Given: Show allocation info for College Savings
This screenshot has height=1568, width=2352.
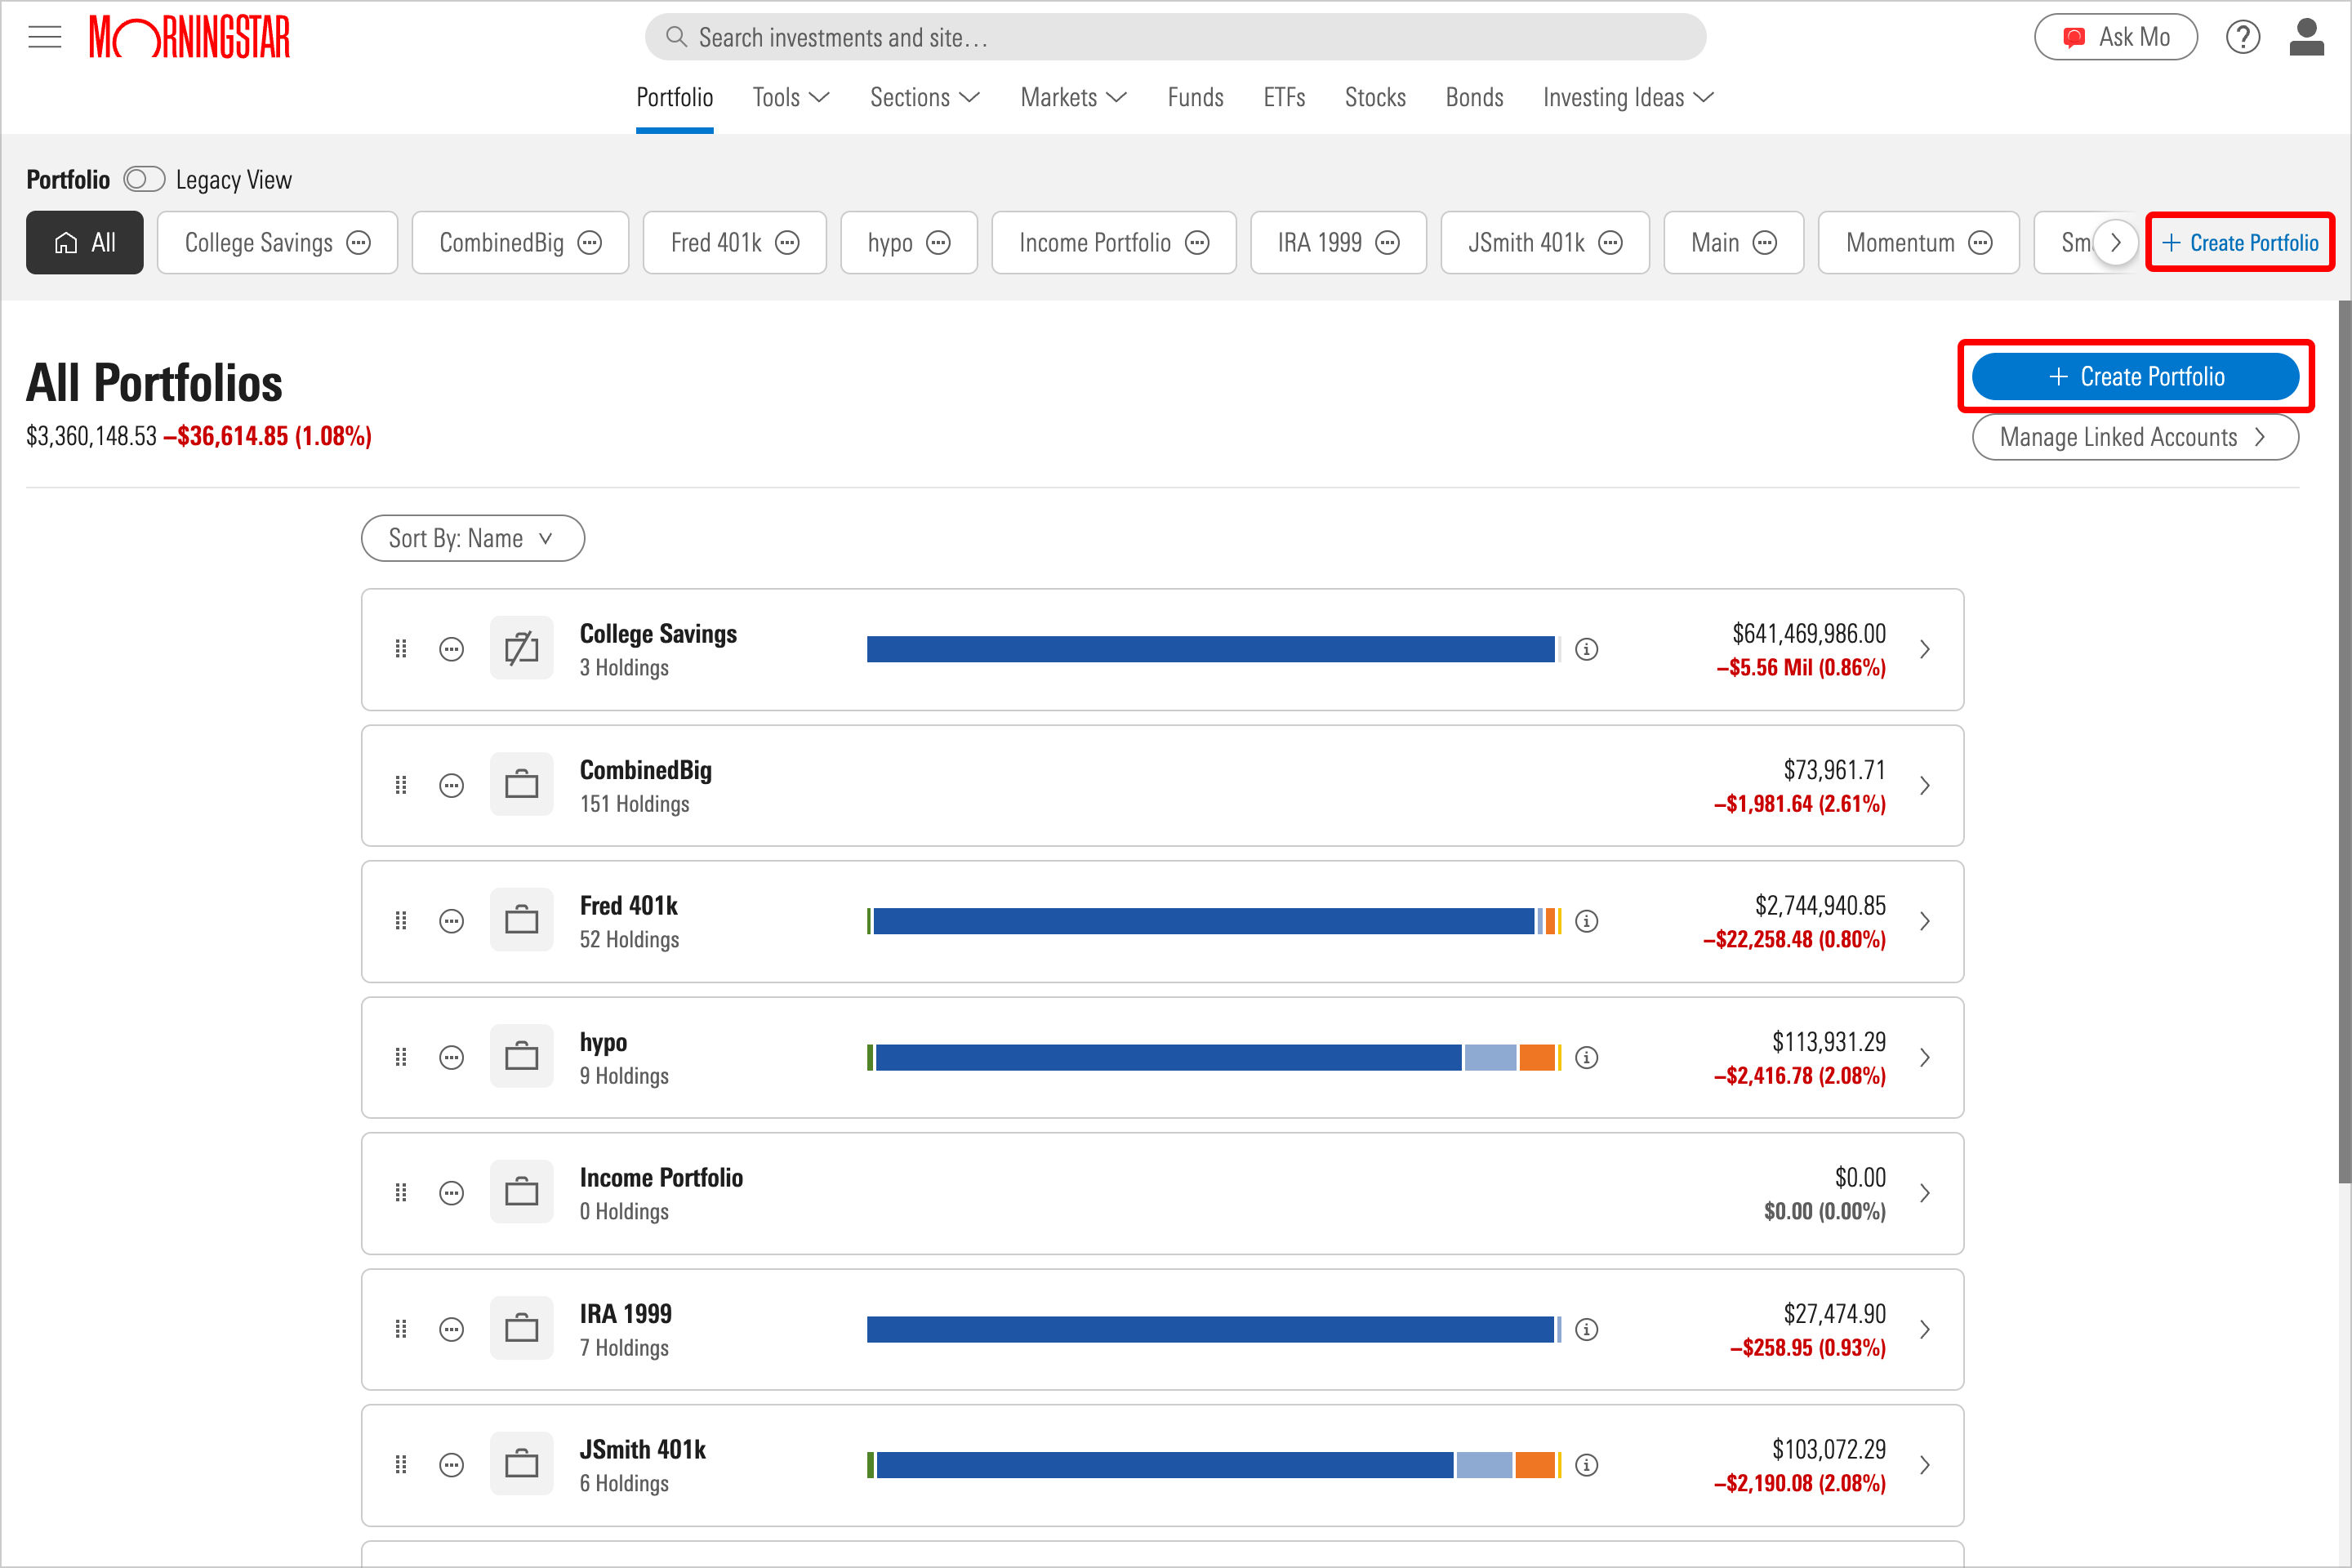Looking at the screenshot, I should tap(1587, 649).
